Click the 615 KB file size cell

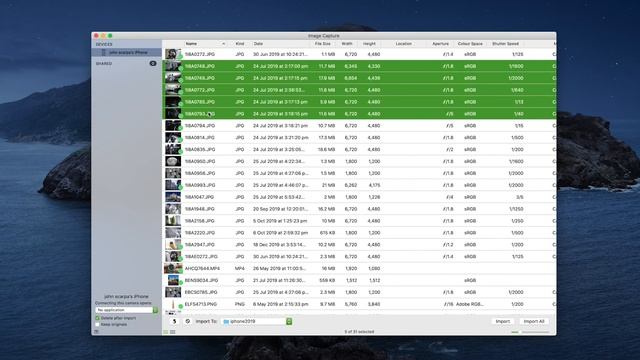(327, 233)
